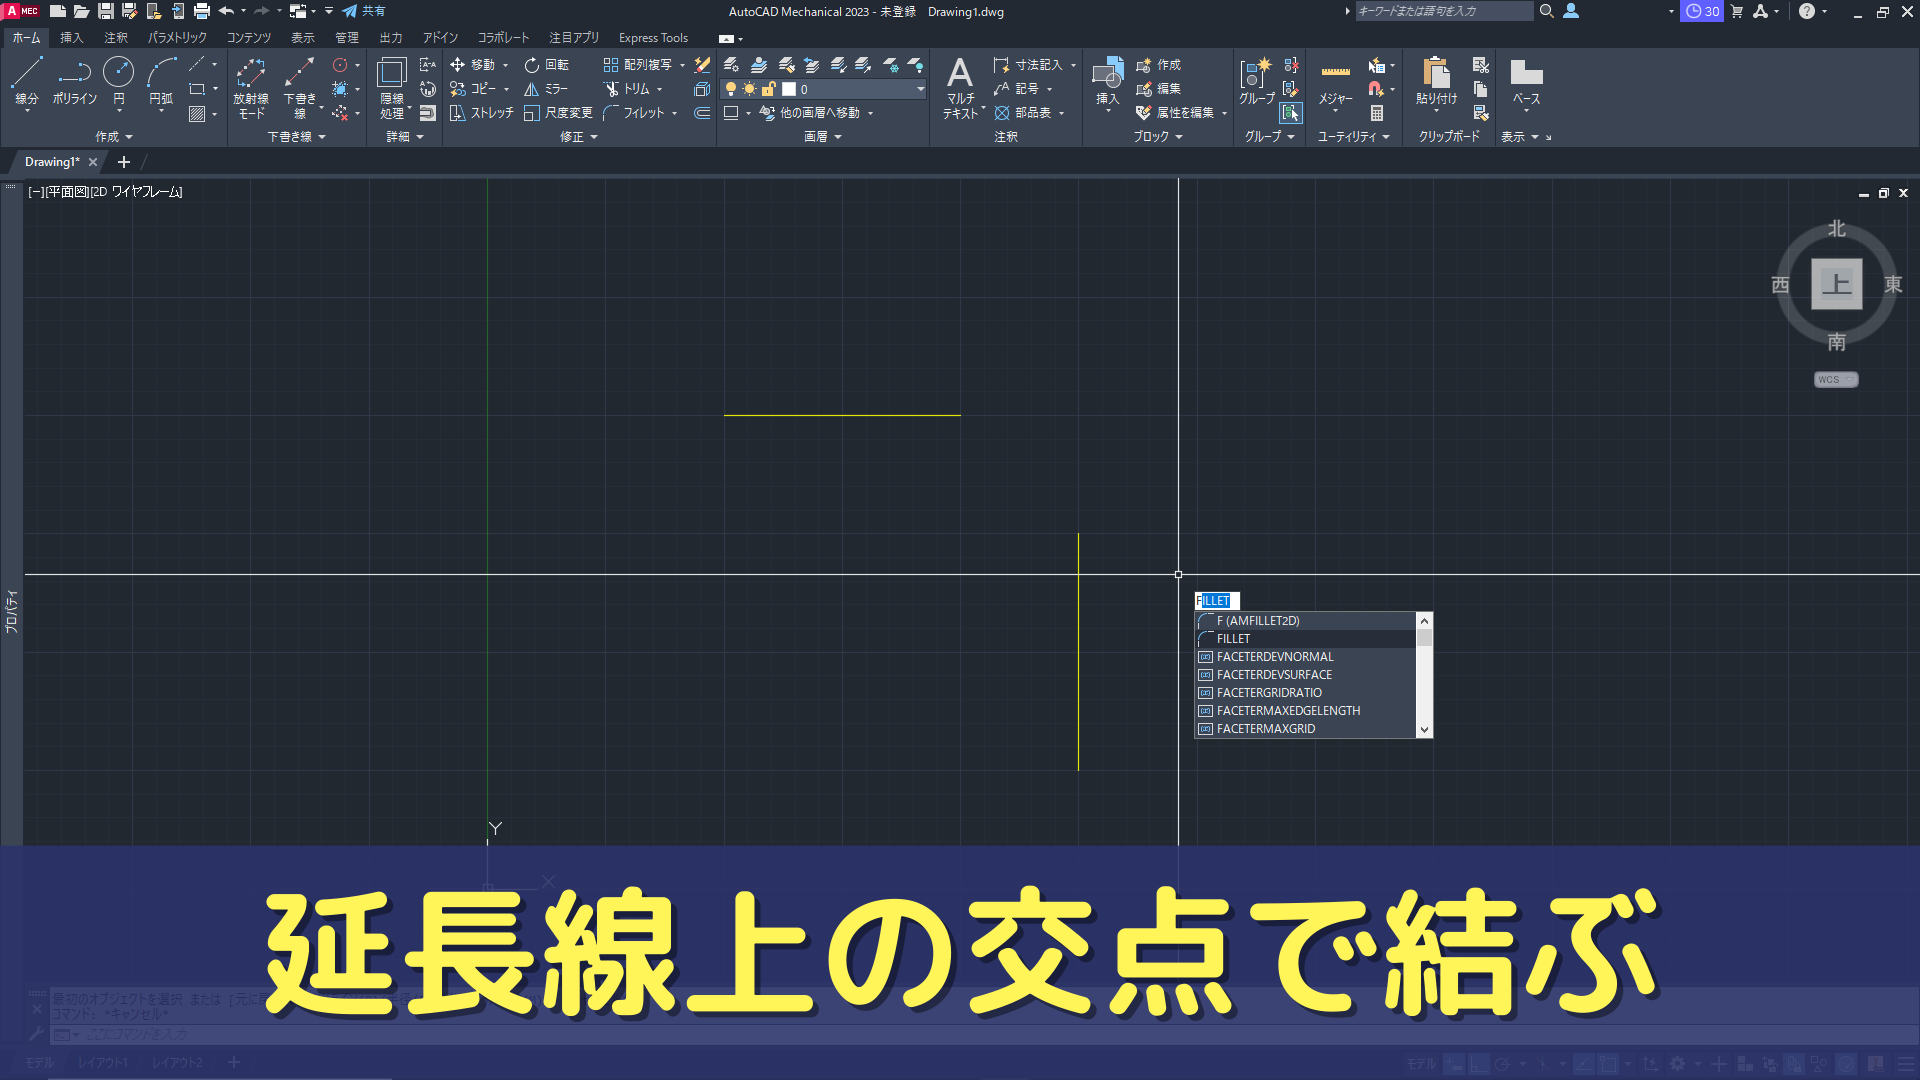
Task: Toggle the layer lock padlock icon
Action: (768, 88)
